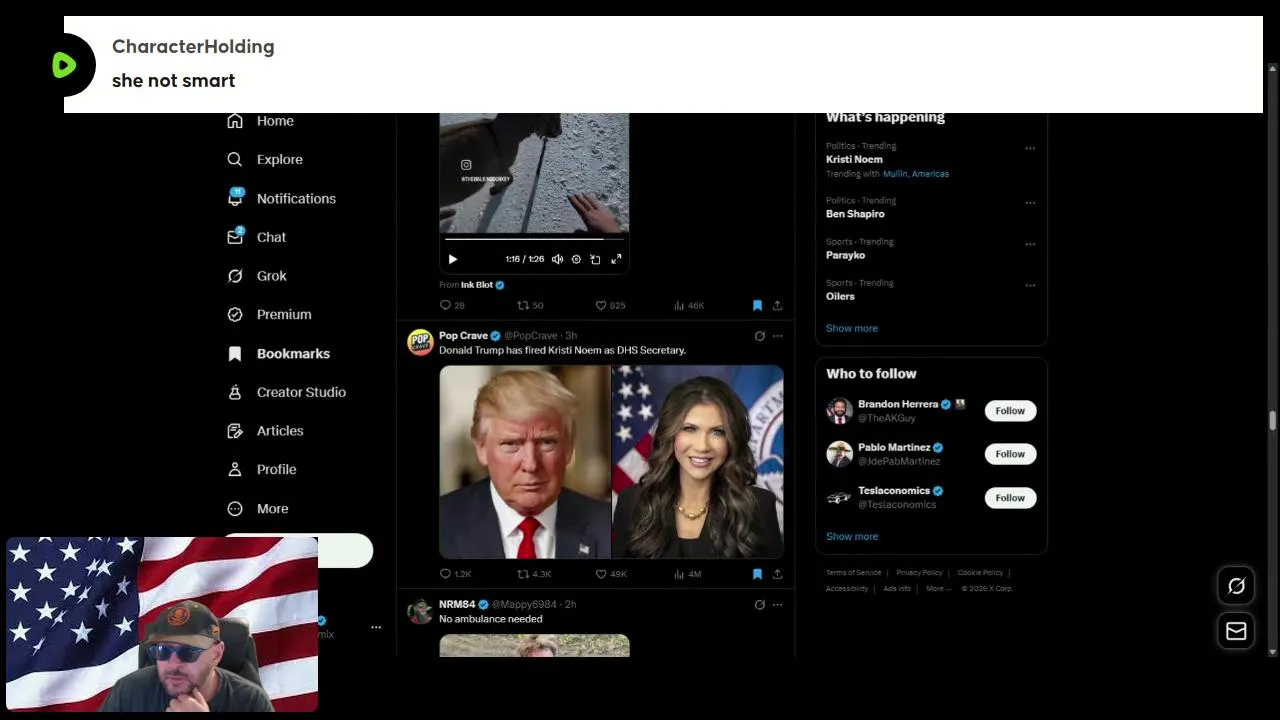Open account switcher three-dot menu

point(376,627)
